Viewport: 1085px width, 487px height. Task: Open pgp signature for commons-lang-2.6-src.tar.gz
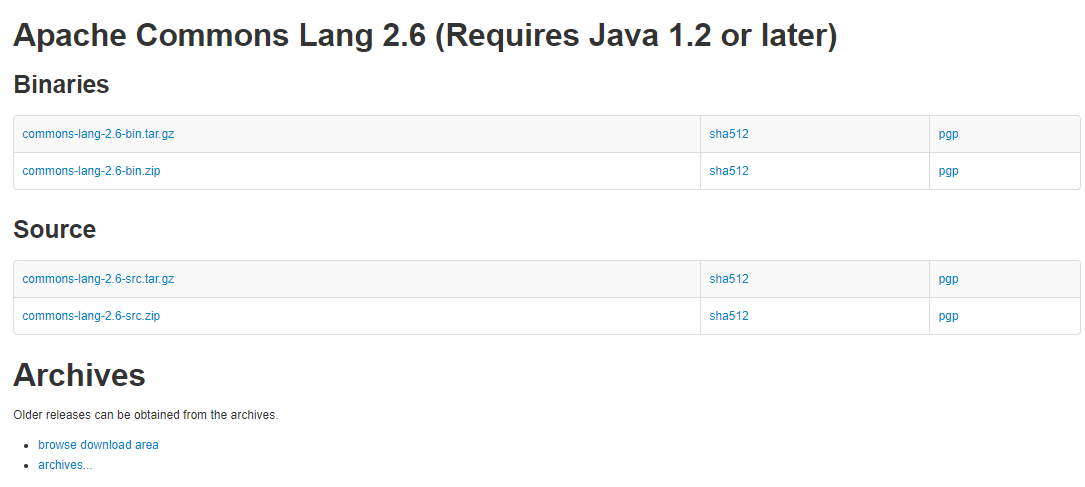tap(949, 280)
